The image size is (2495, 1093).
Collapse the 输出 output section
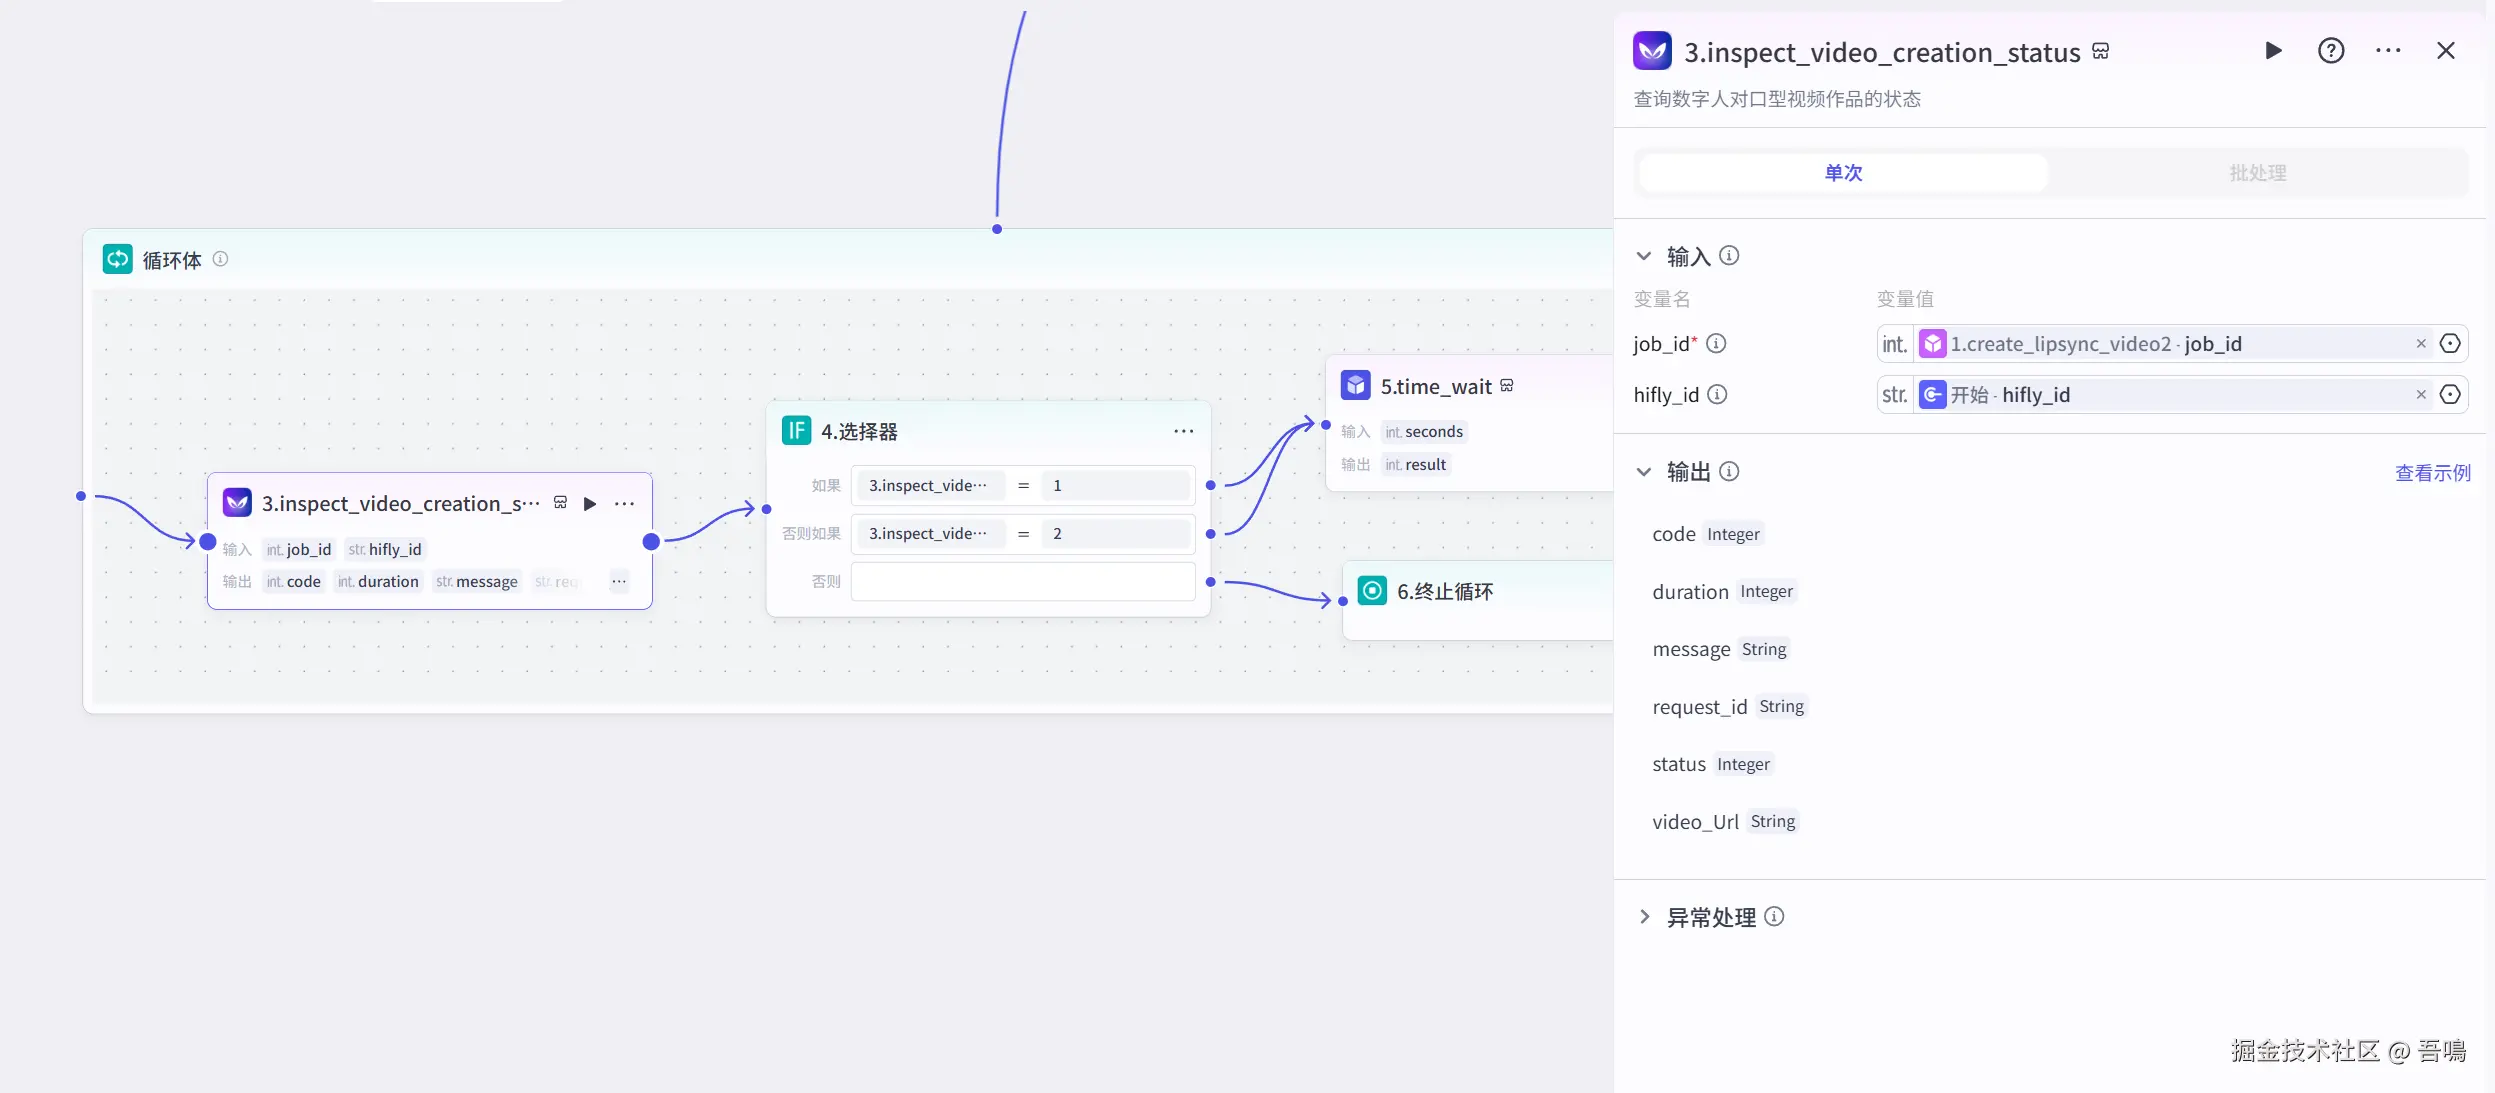click(x=1644, y=472)
